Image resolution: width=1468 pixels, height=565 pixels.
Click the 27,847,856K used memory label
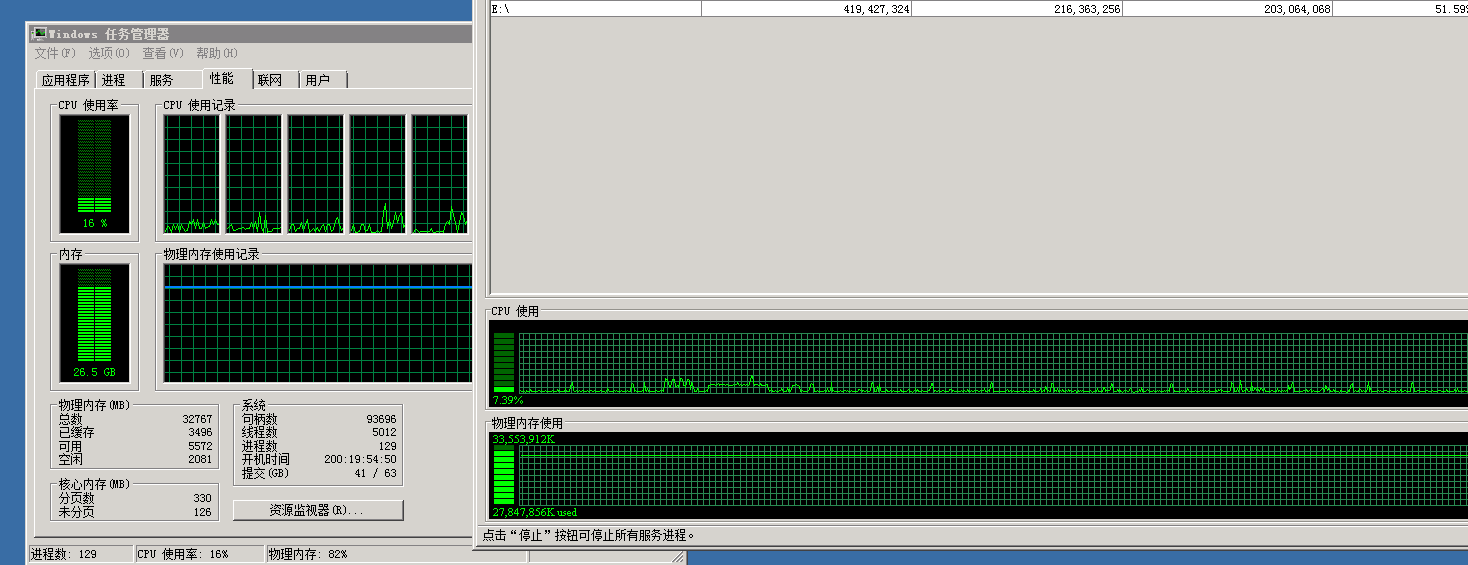coord(534,512)
